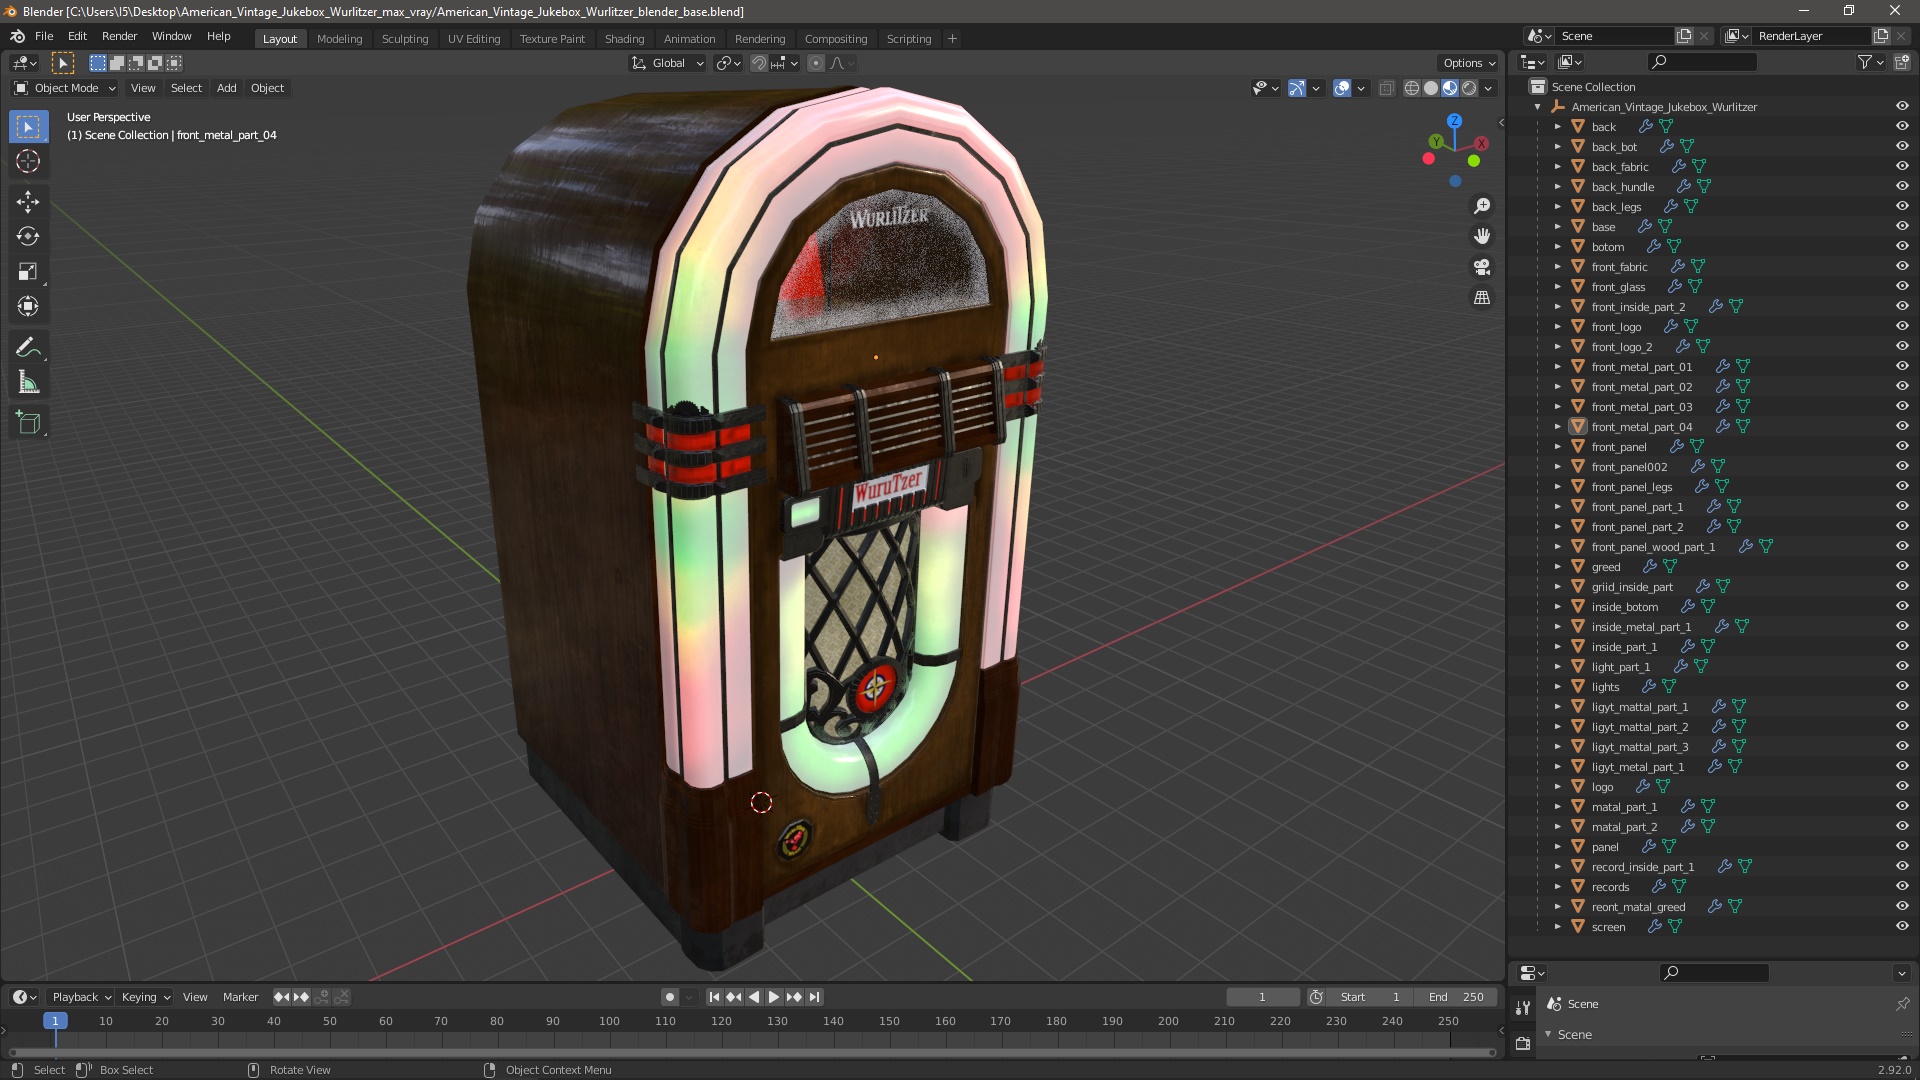This screenshot has width=1920, height=1080.
Task: Toggle the camera view icon
Action: (1482, 267)
